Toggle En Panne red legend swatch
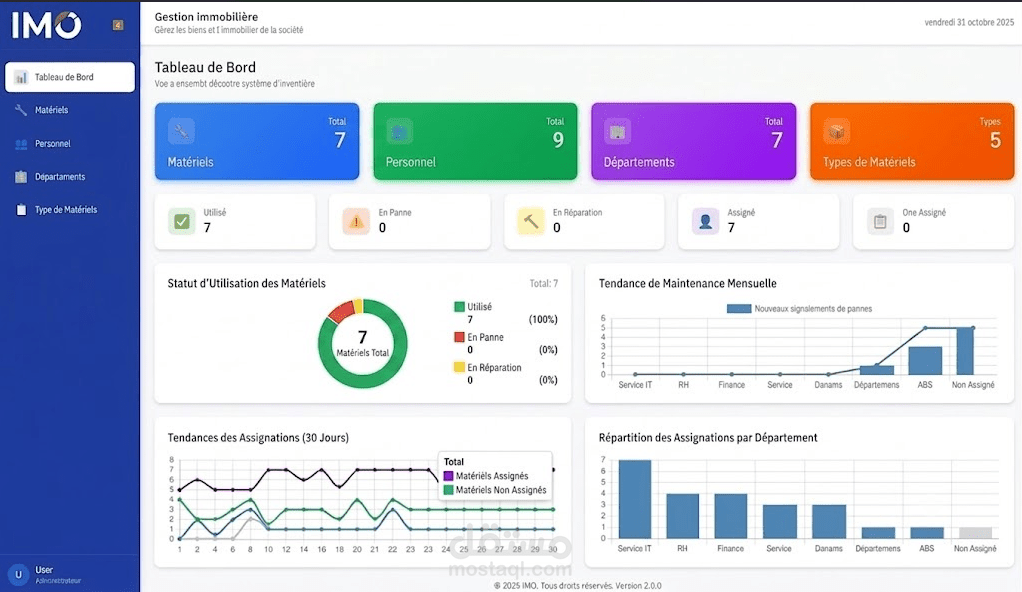The height and width of the screenshot is (592, 1022). [x=460, y=337]
